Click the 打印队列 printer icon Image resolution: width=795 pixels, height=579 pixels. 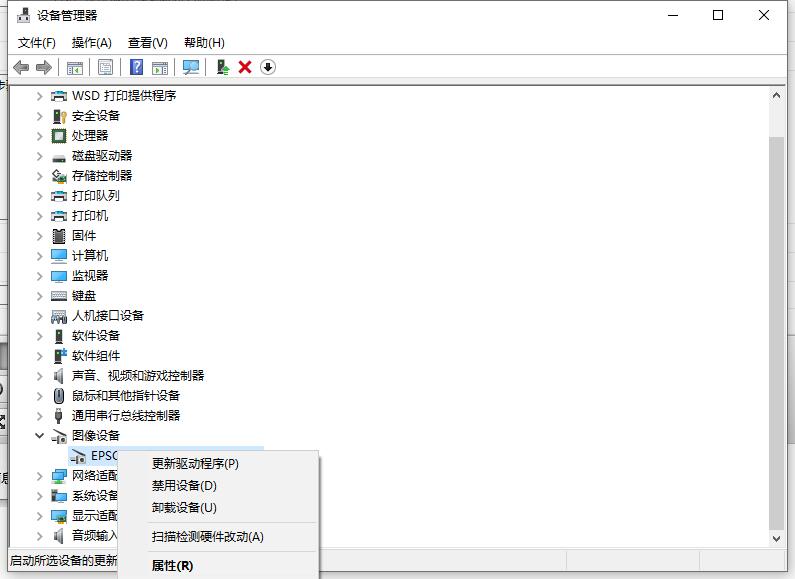pos(59,196)
